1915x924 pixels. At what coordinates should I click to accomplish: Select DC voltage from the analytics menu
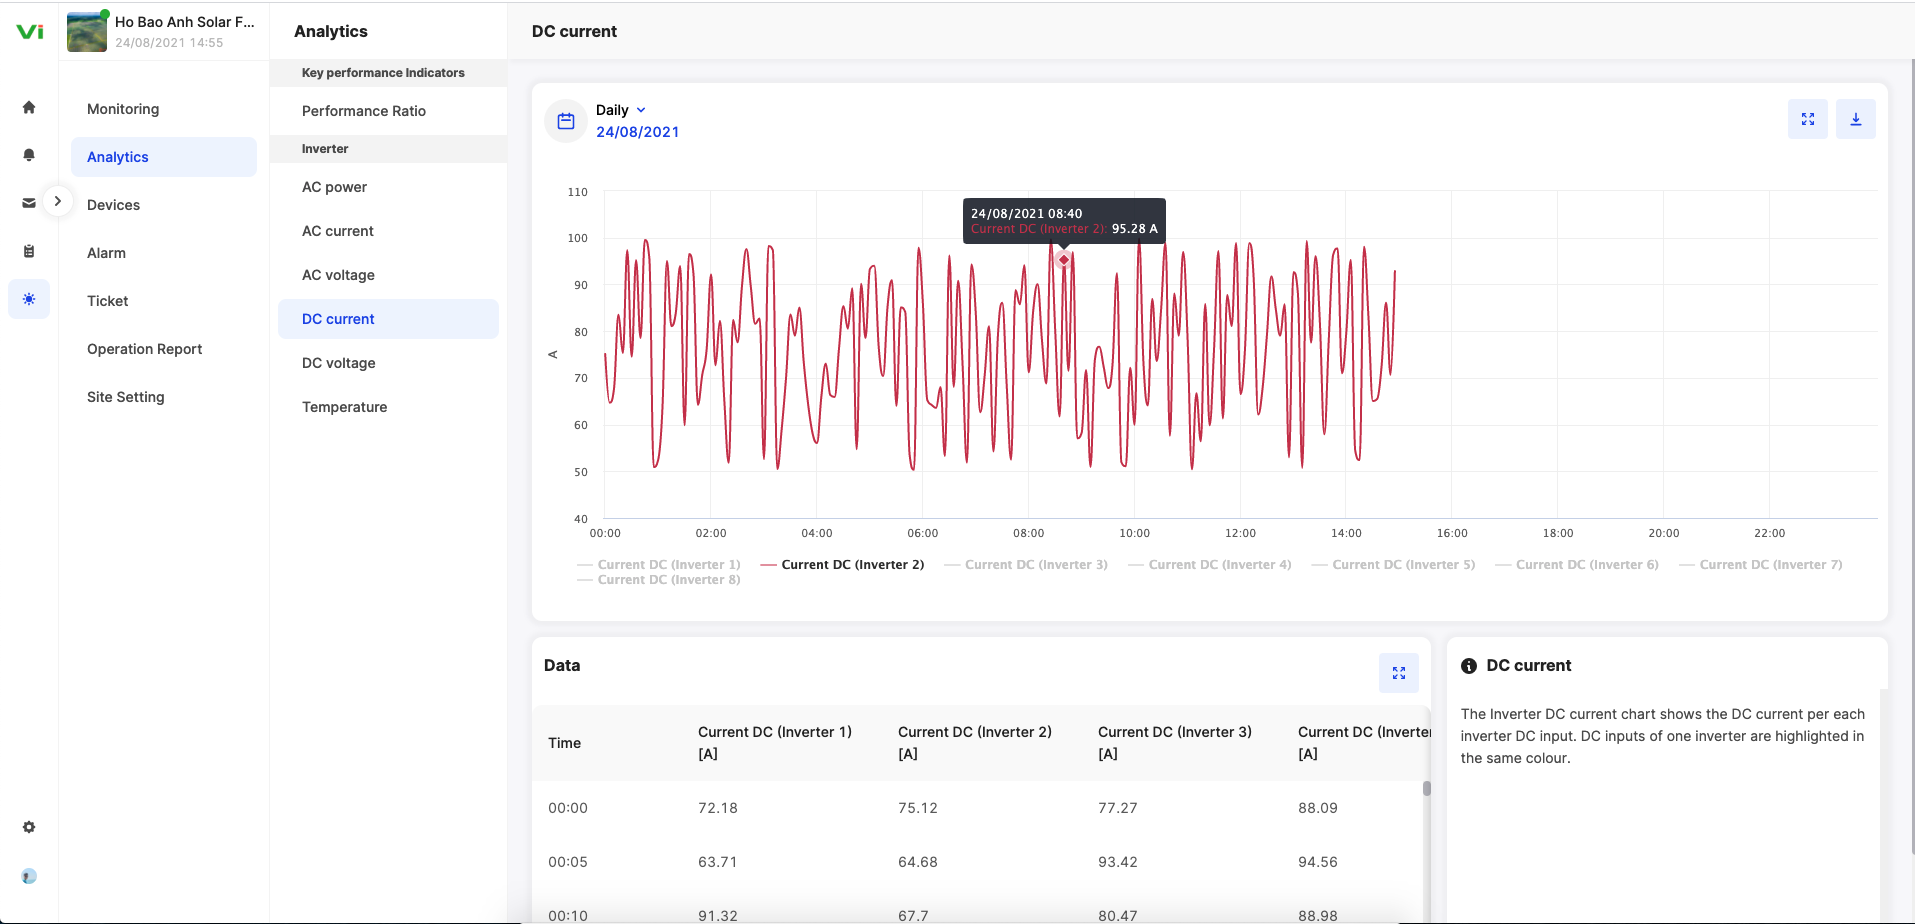pos(339,363)
